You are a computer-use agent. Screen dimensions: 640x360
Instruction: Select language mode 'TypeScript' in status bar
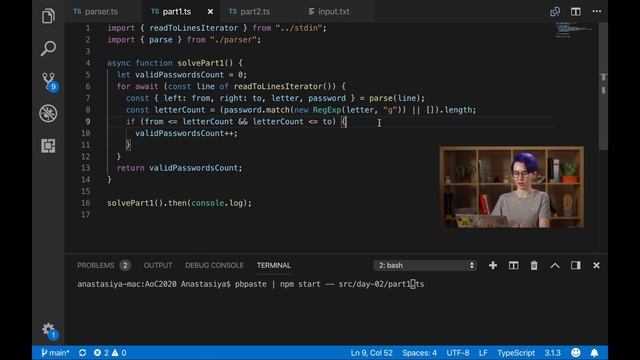click(516, 353)
